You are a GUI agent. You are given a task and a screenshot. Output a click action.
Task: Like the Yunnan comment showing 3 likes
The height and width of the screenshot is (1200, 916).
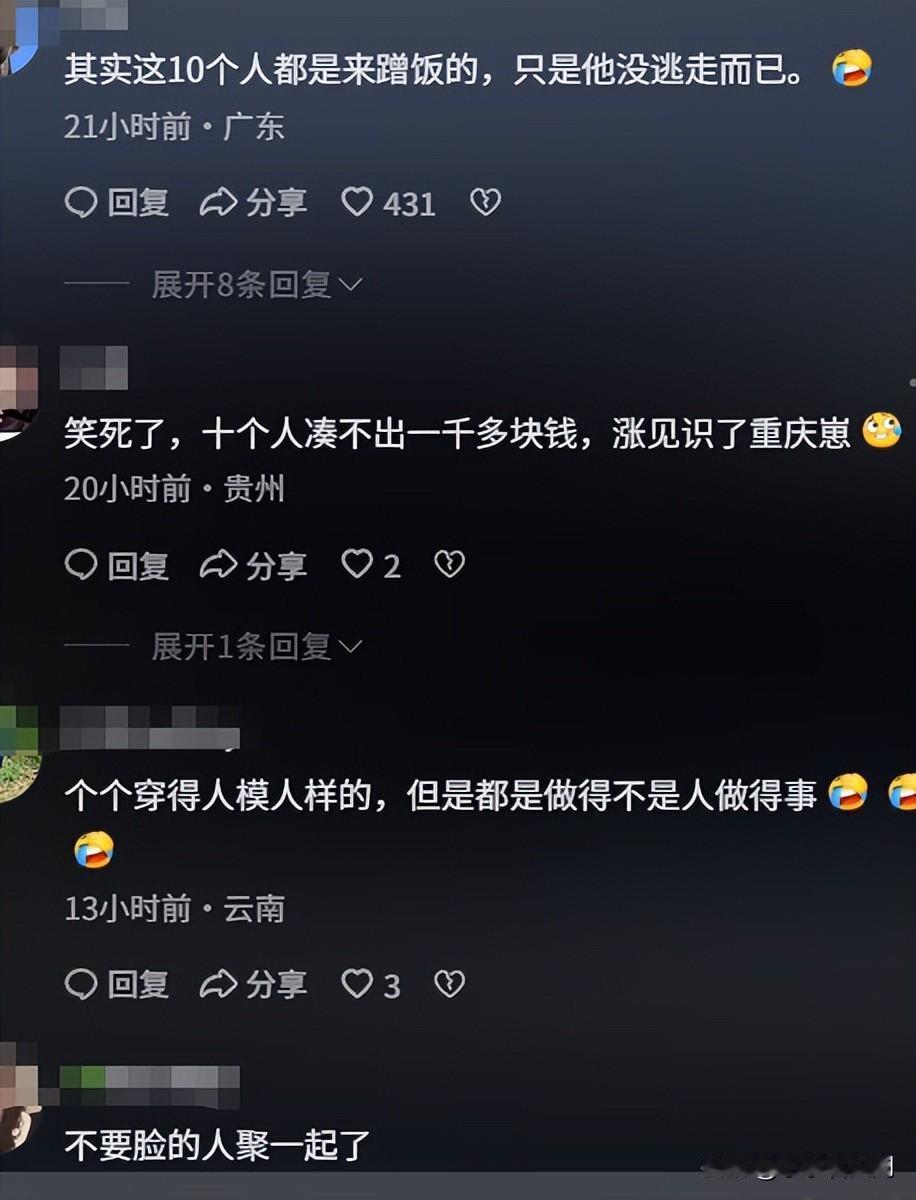coord(357,985)
